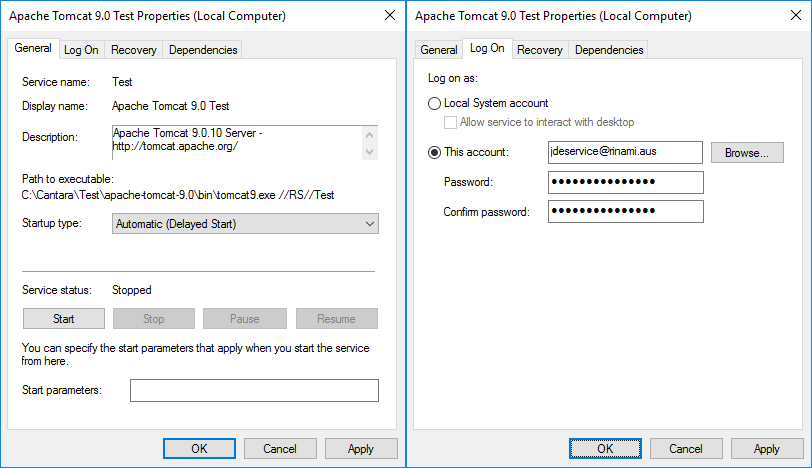Toggle Allow service to interact with desktop
Image resolution: width=812 pixels, height=468 pixels.
tap(450, 122)
